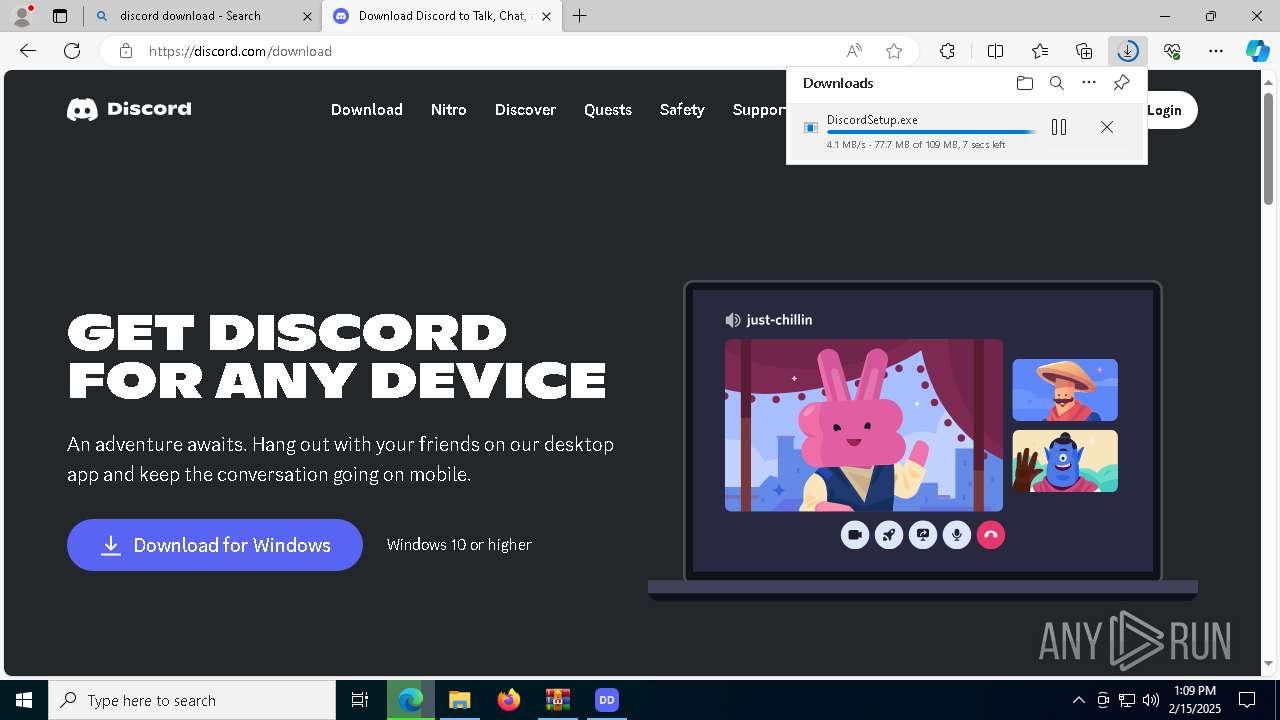Open DD app from taskbar

tap(606, 700)
